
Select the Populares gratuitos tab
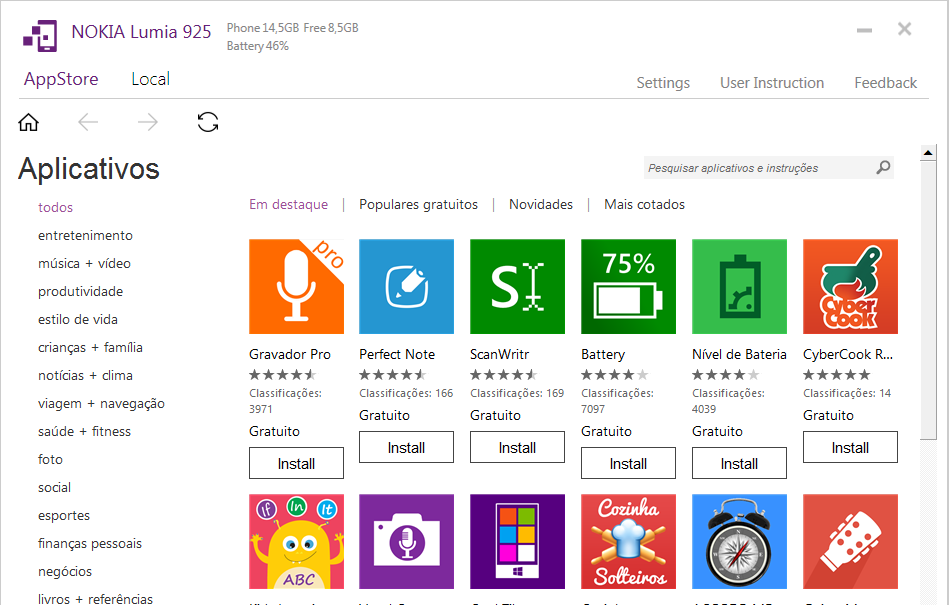click(x=418, y=204)
